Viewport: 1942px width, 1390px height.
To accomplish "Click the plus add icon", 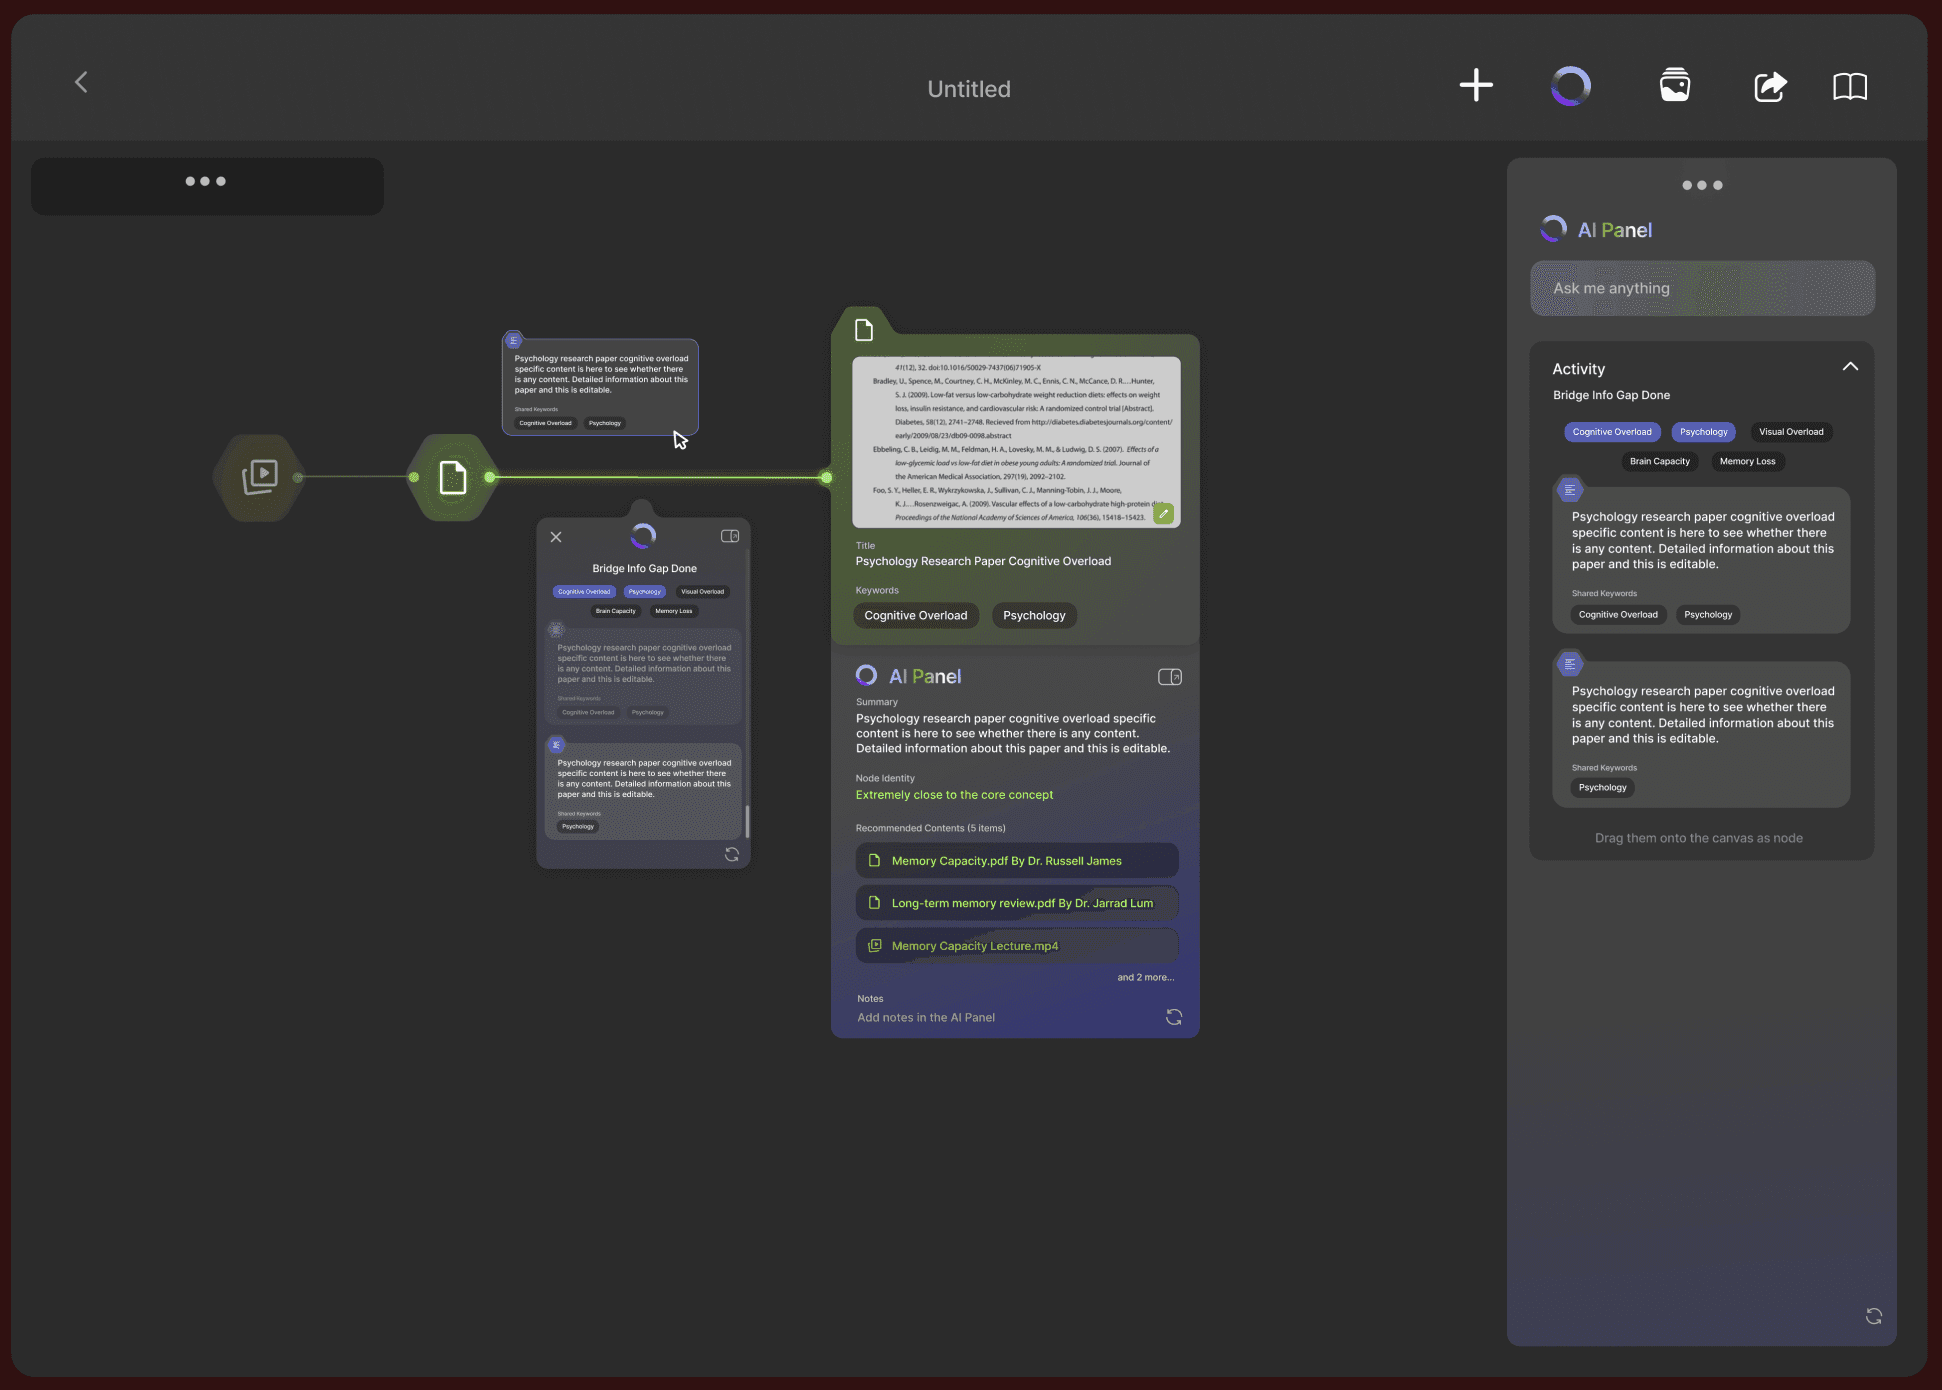I will coord(1475,85).
